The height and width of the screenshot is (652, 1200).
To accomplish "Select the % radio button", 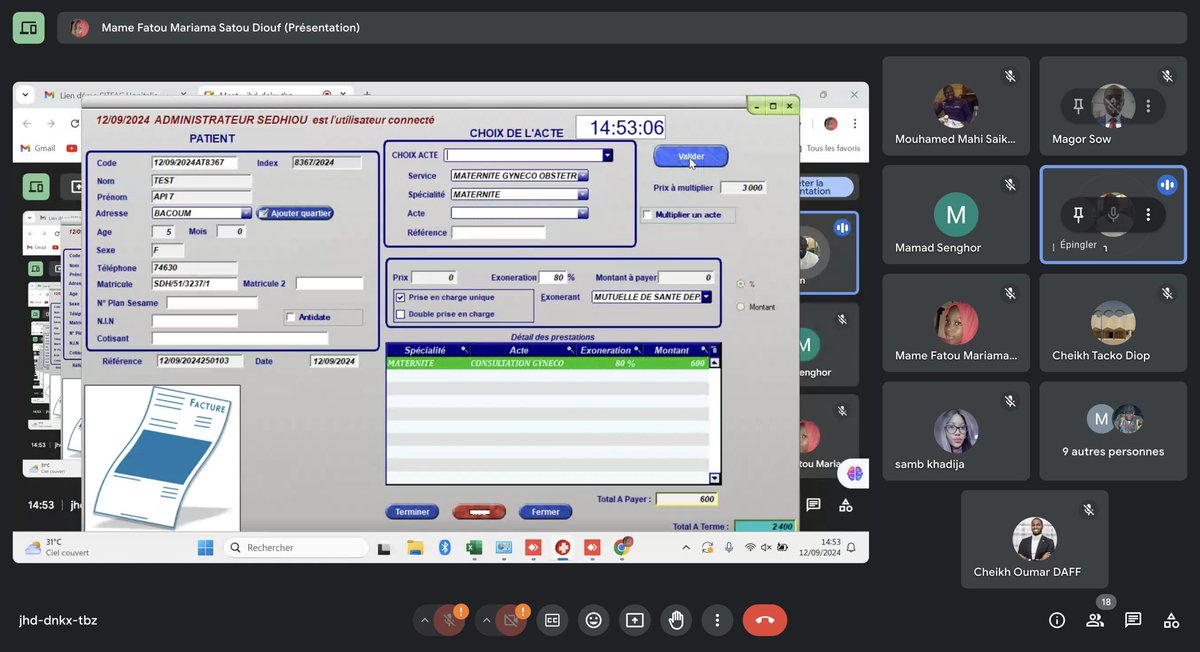I will [740, 284].
